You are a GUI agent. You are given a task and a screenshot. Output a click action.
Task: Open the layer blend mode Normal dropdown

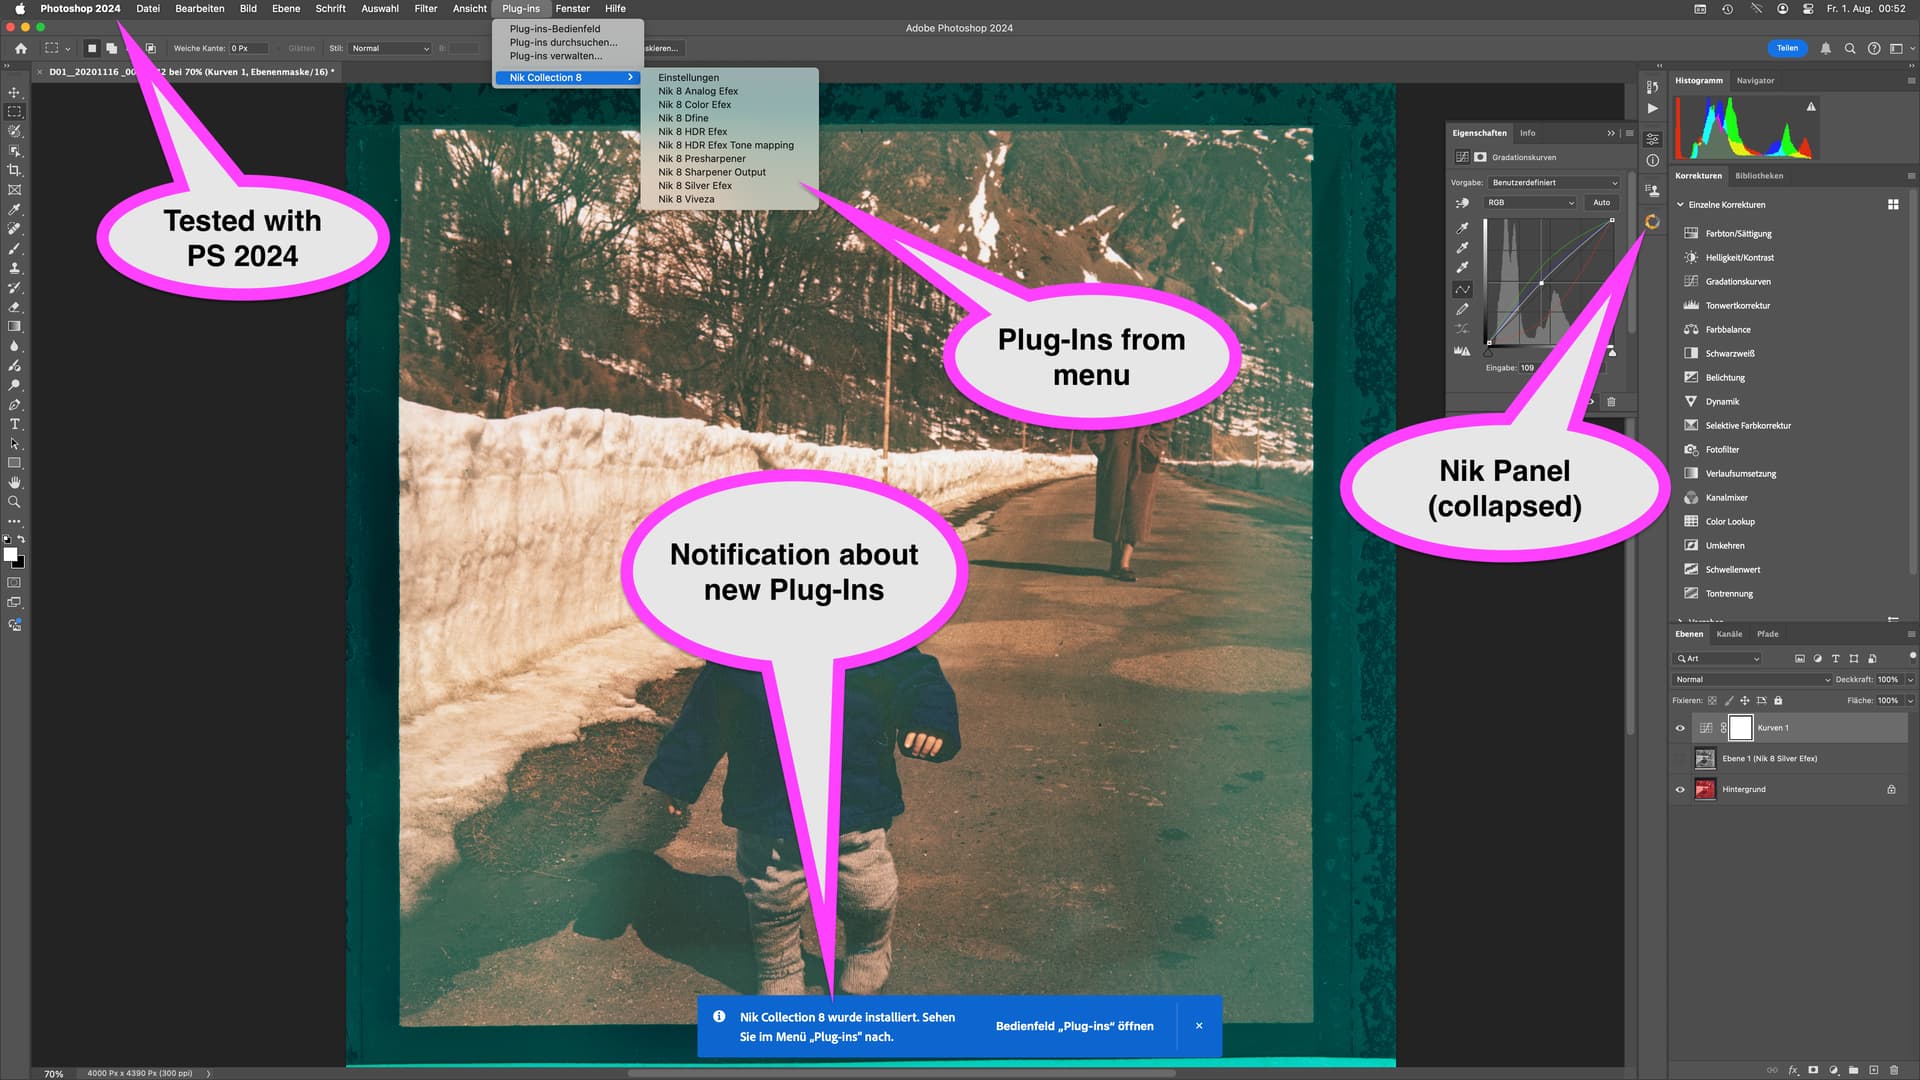[1751, 679]
